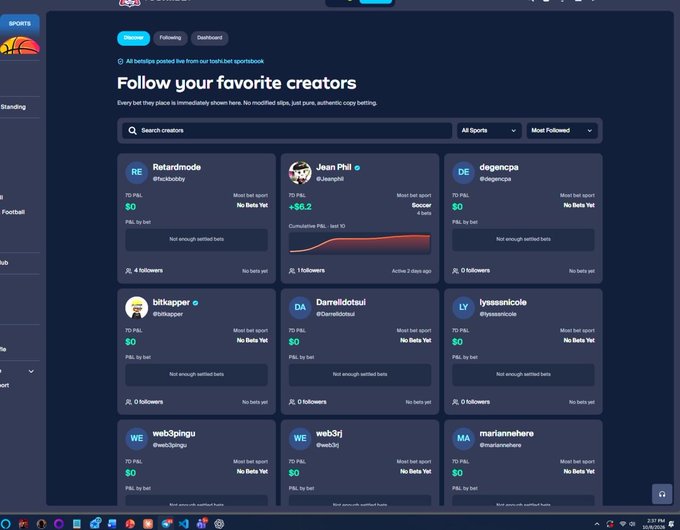The height and width of the screenshot is (530, 680).
Task: Expand the sidebar chevron near bottom
Action: (31, 371)
